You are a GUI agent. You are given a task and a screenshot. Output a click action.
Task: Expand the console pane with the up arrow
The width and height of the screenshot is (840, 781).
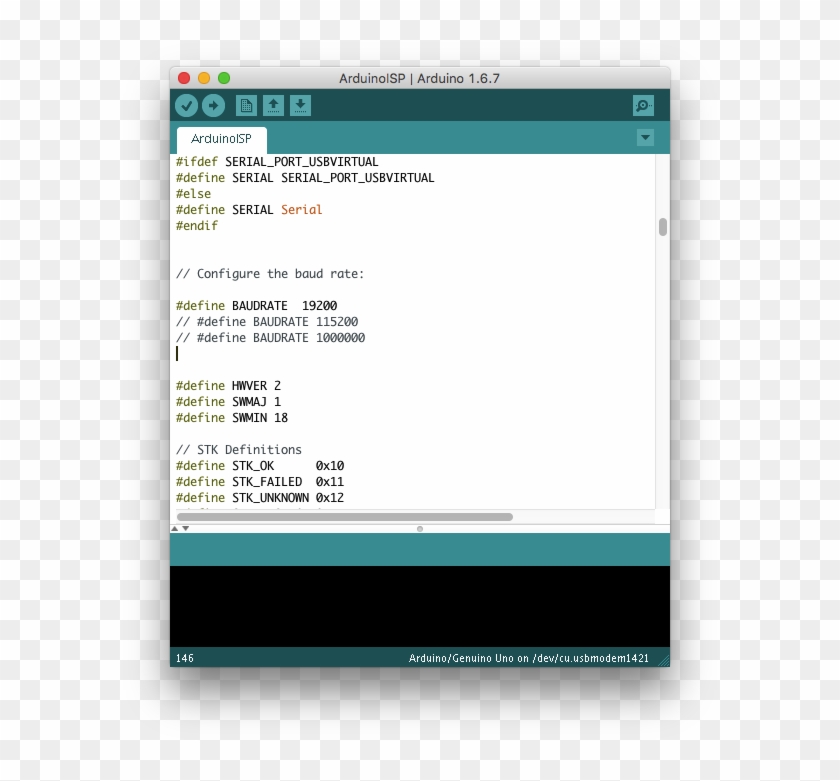pos(177,530)
